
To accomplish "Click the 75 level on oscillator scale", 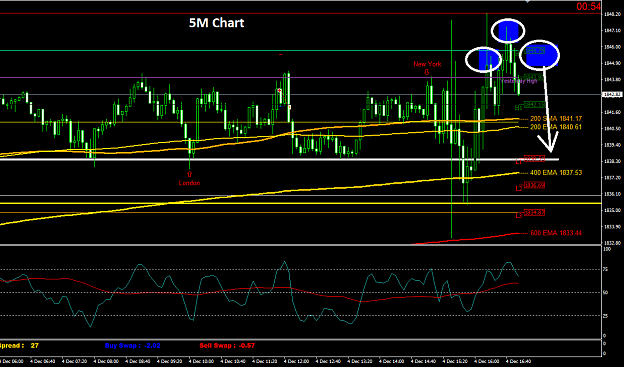I will pos(606,270).
